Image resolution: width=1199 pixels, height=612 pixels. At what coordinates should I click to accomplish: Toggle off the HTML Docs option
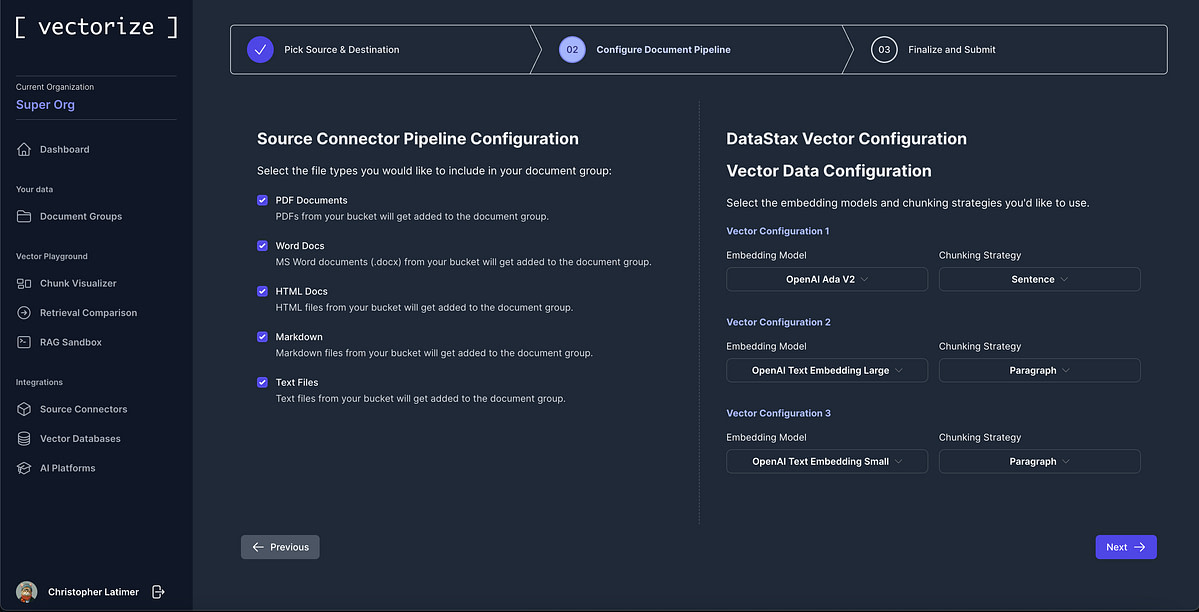click(x=261, y=291)
